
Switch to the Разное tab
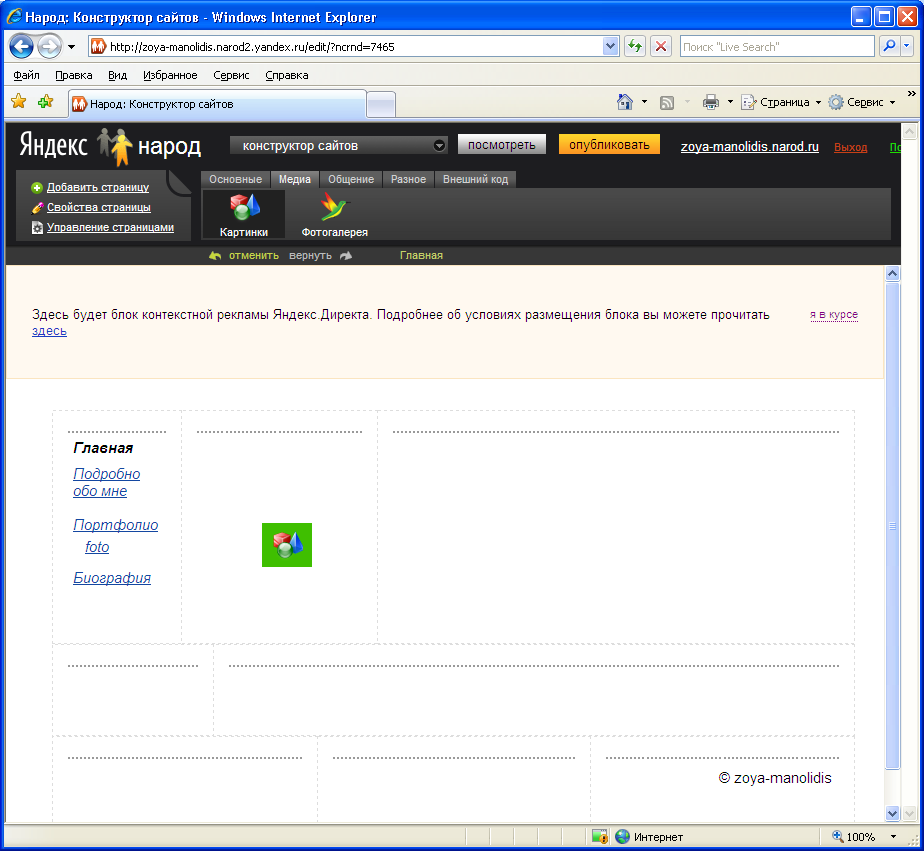pos(408,179)
